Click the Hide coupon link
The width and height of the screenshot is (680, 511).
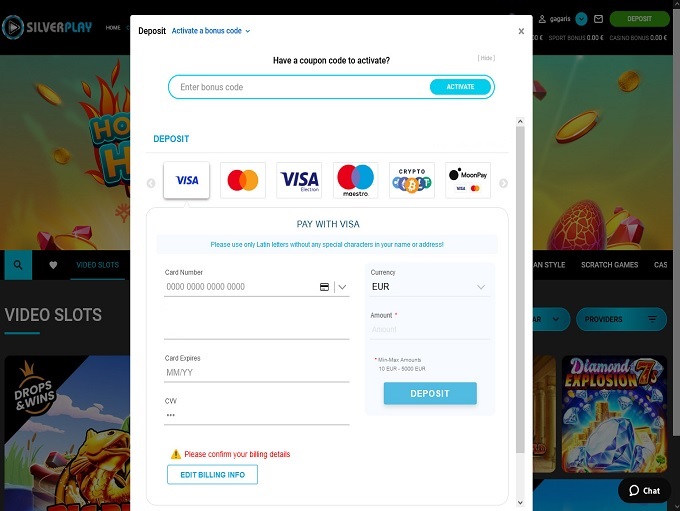tap(486, 58)
